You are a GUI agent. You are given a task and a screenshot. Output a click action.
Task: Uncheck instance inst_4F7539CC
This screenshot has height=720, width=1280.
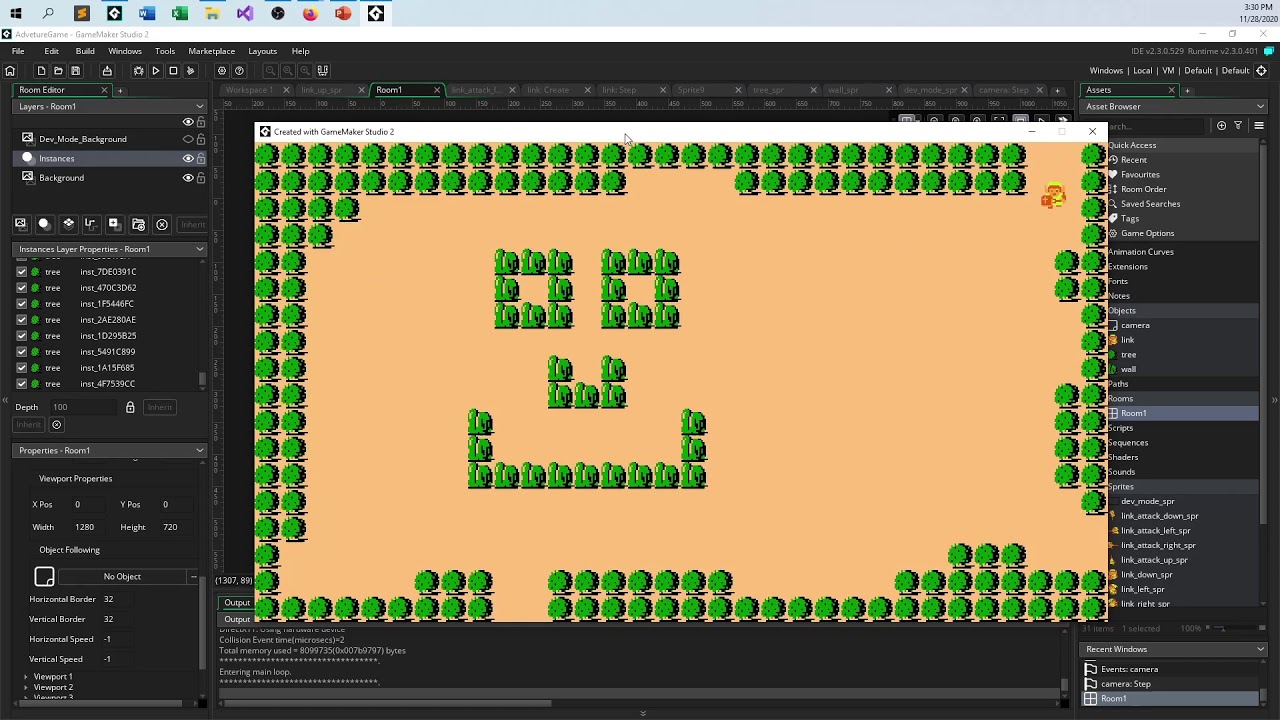click(22, 384)
